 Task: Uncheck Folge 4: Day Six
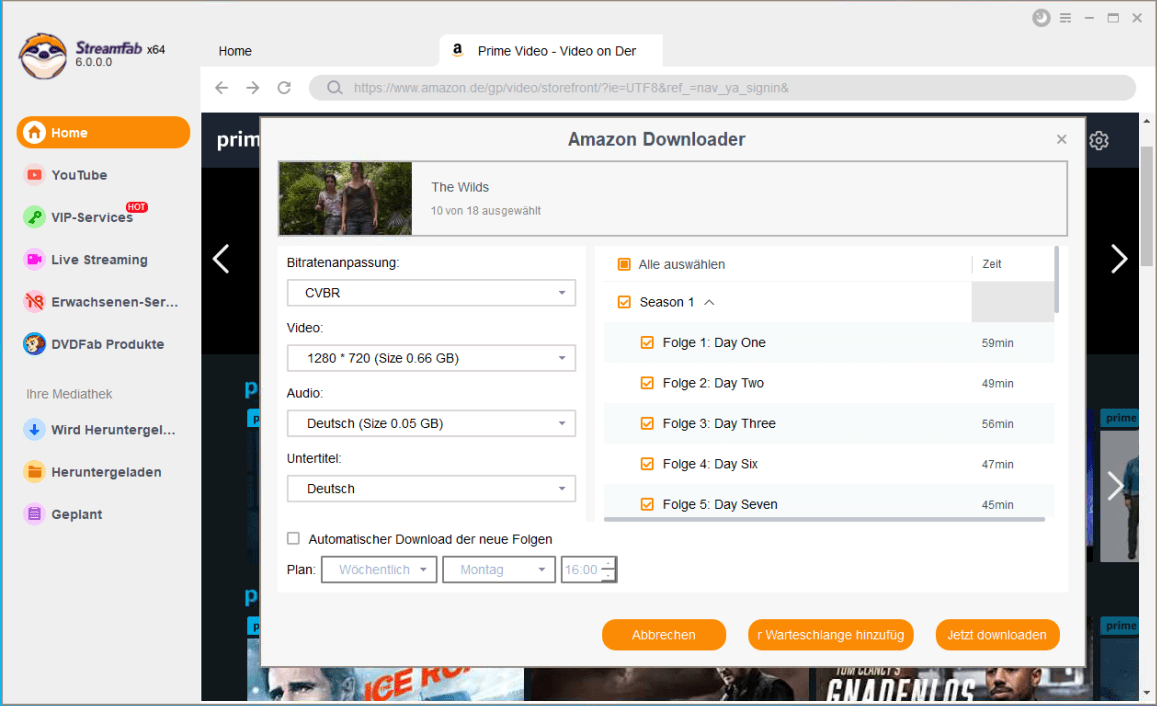pyautogui.click(x=647, y=464)
